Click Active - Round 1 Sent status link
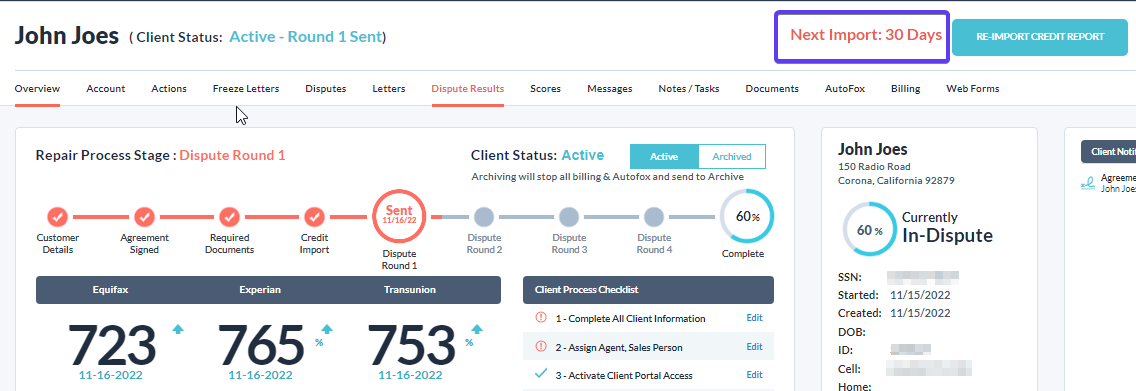 [306, 37]
